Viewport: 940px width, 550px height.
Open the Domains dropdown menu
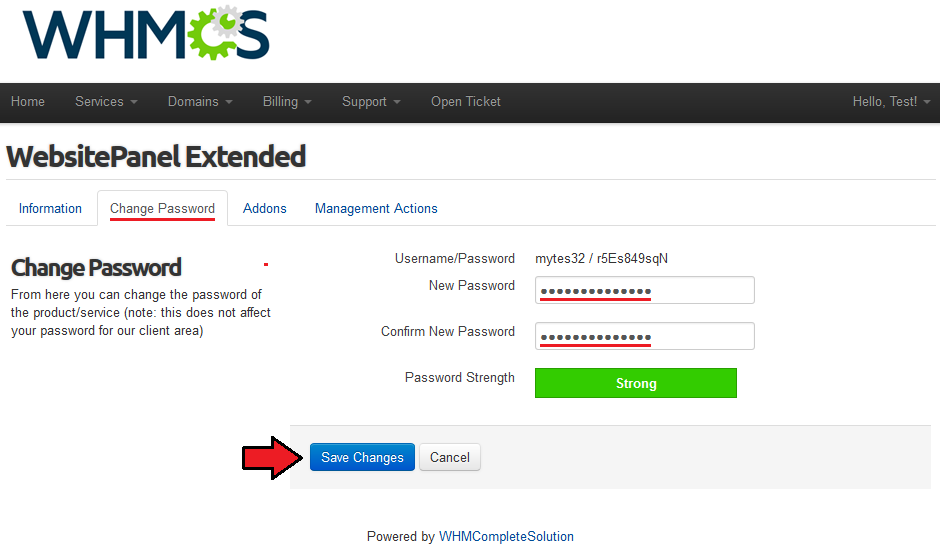point(200,102)
